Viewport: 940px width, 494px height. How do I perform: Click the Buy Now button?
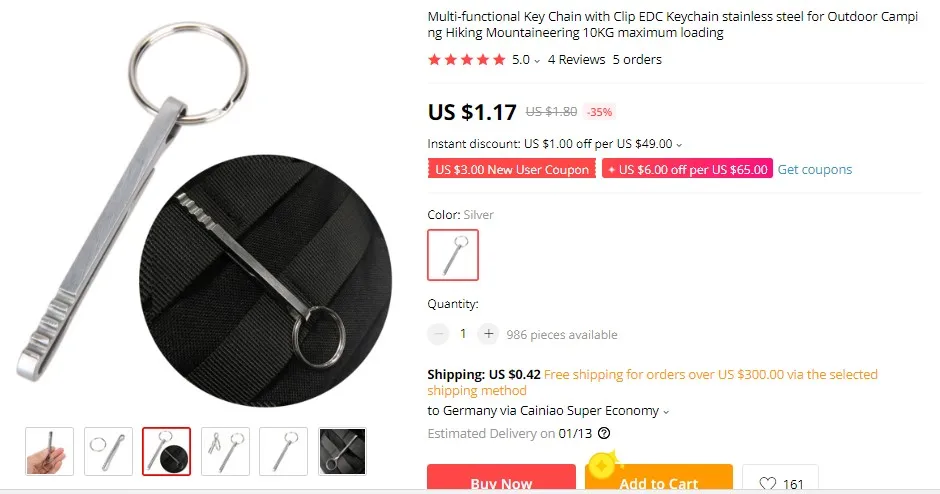(x=501, y=479)
